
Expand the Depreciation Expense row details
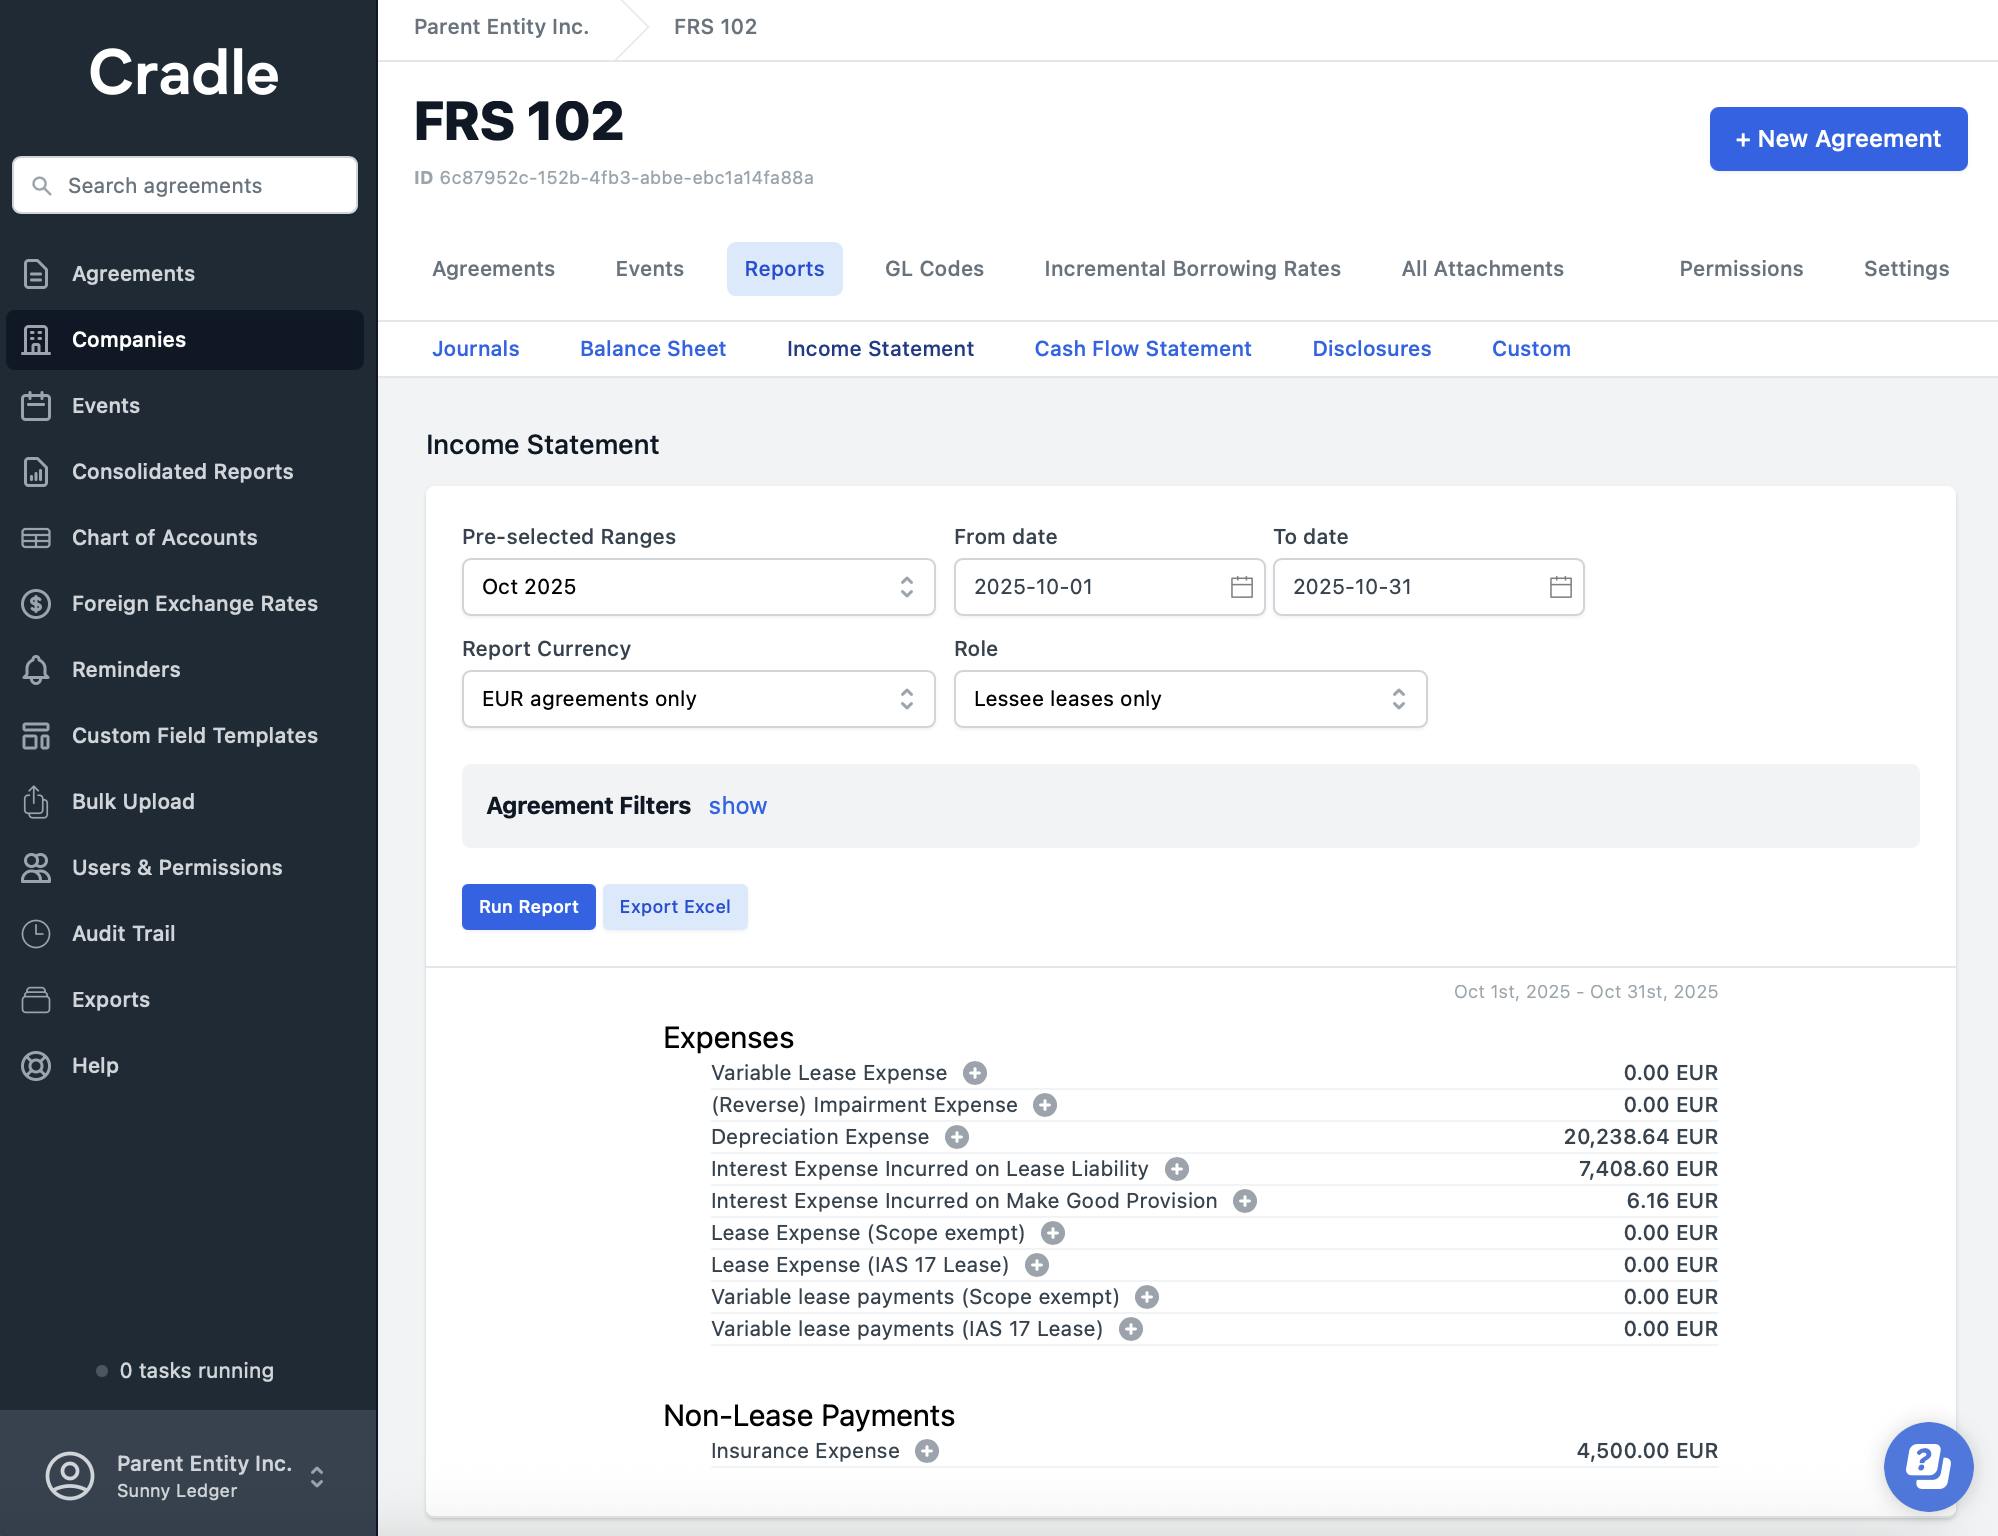click(x=957, y=1137)
